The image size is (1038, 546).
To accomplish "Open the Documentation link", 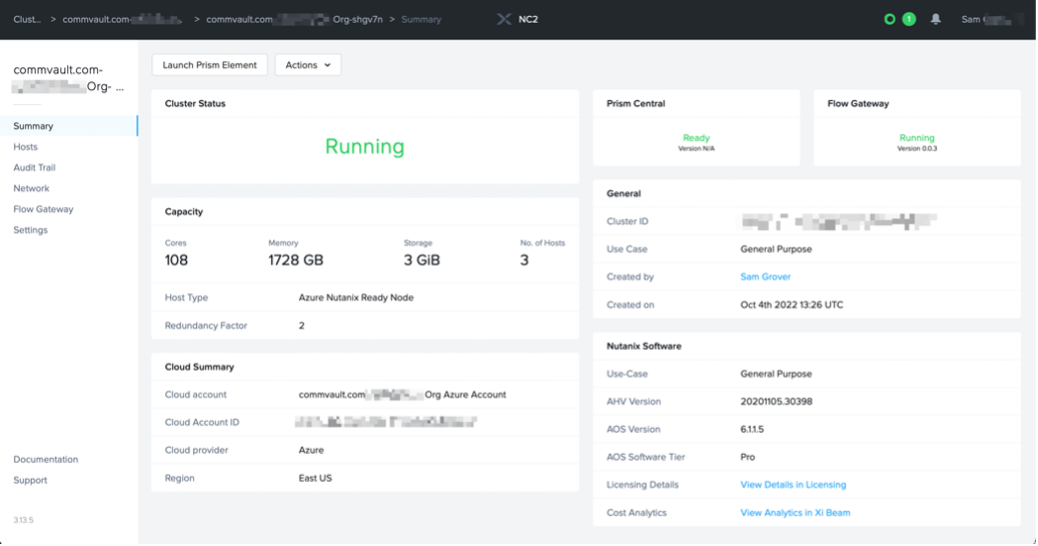I will click(46, 459).
